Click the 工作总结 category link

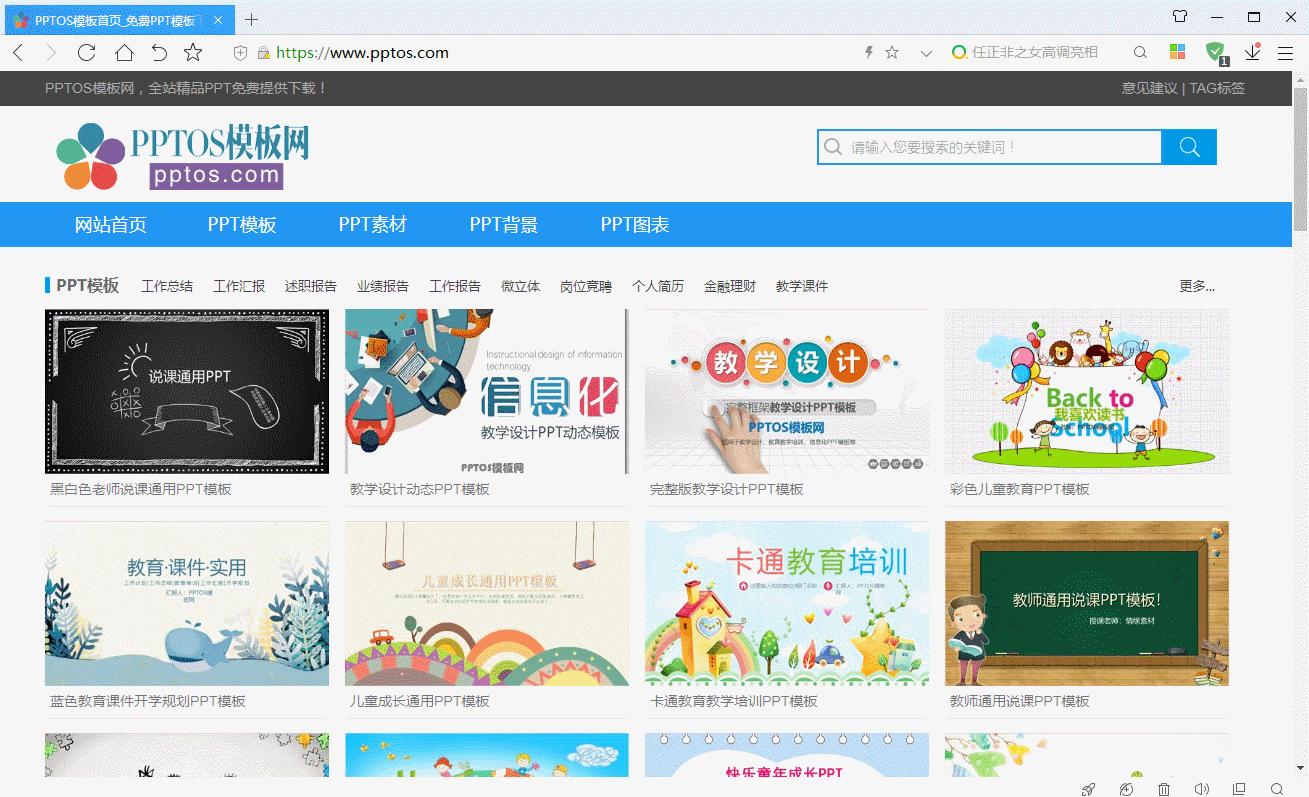click(x=167, y=286)
